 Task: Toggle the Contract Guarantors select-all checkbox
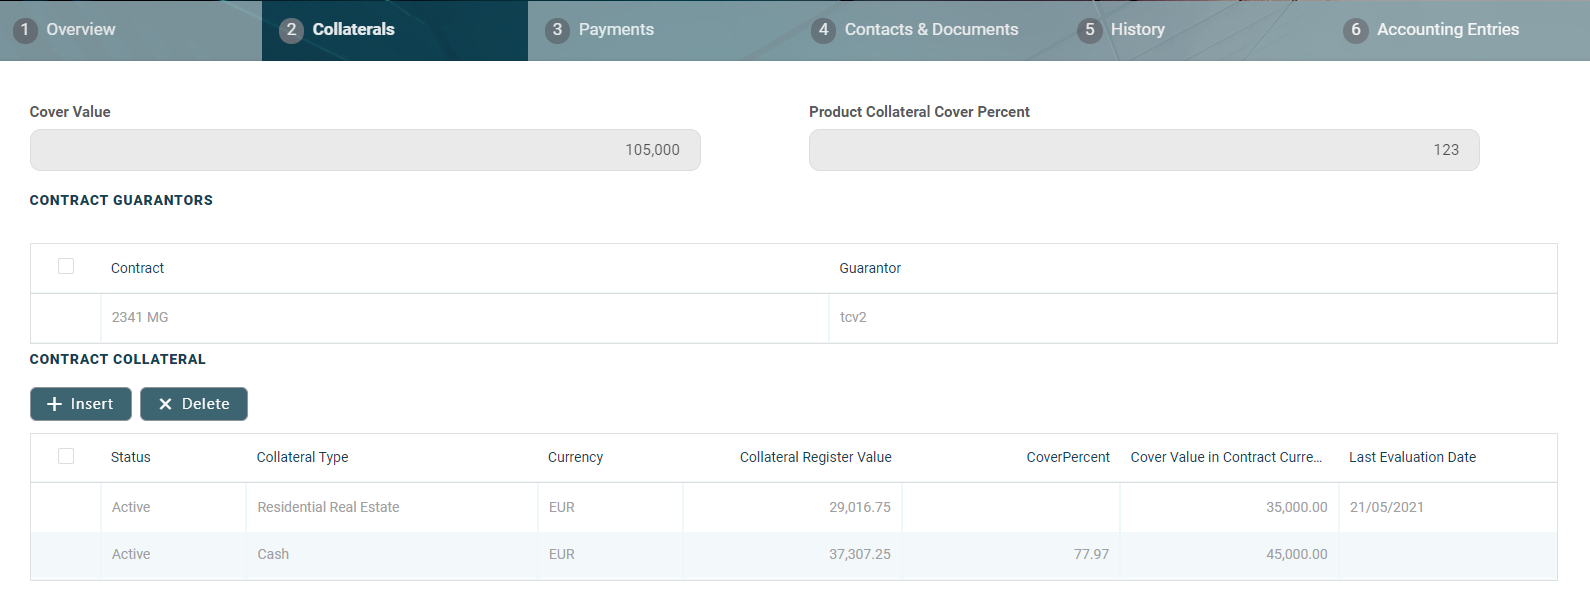(x=66, y=266)
